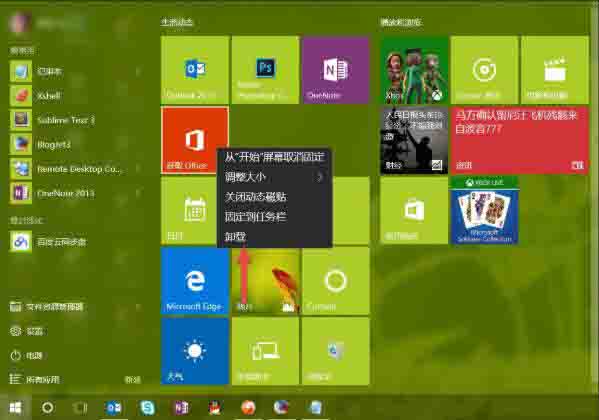This screenshot has width=599, height=420.
Task: Expand the 调整大小 submenu arrow
Action: point(320,177)
